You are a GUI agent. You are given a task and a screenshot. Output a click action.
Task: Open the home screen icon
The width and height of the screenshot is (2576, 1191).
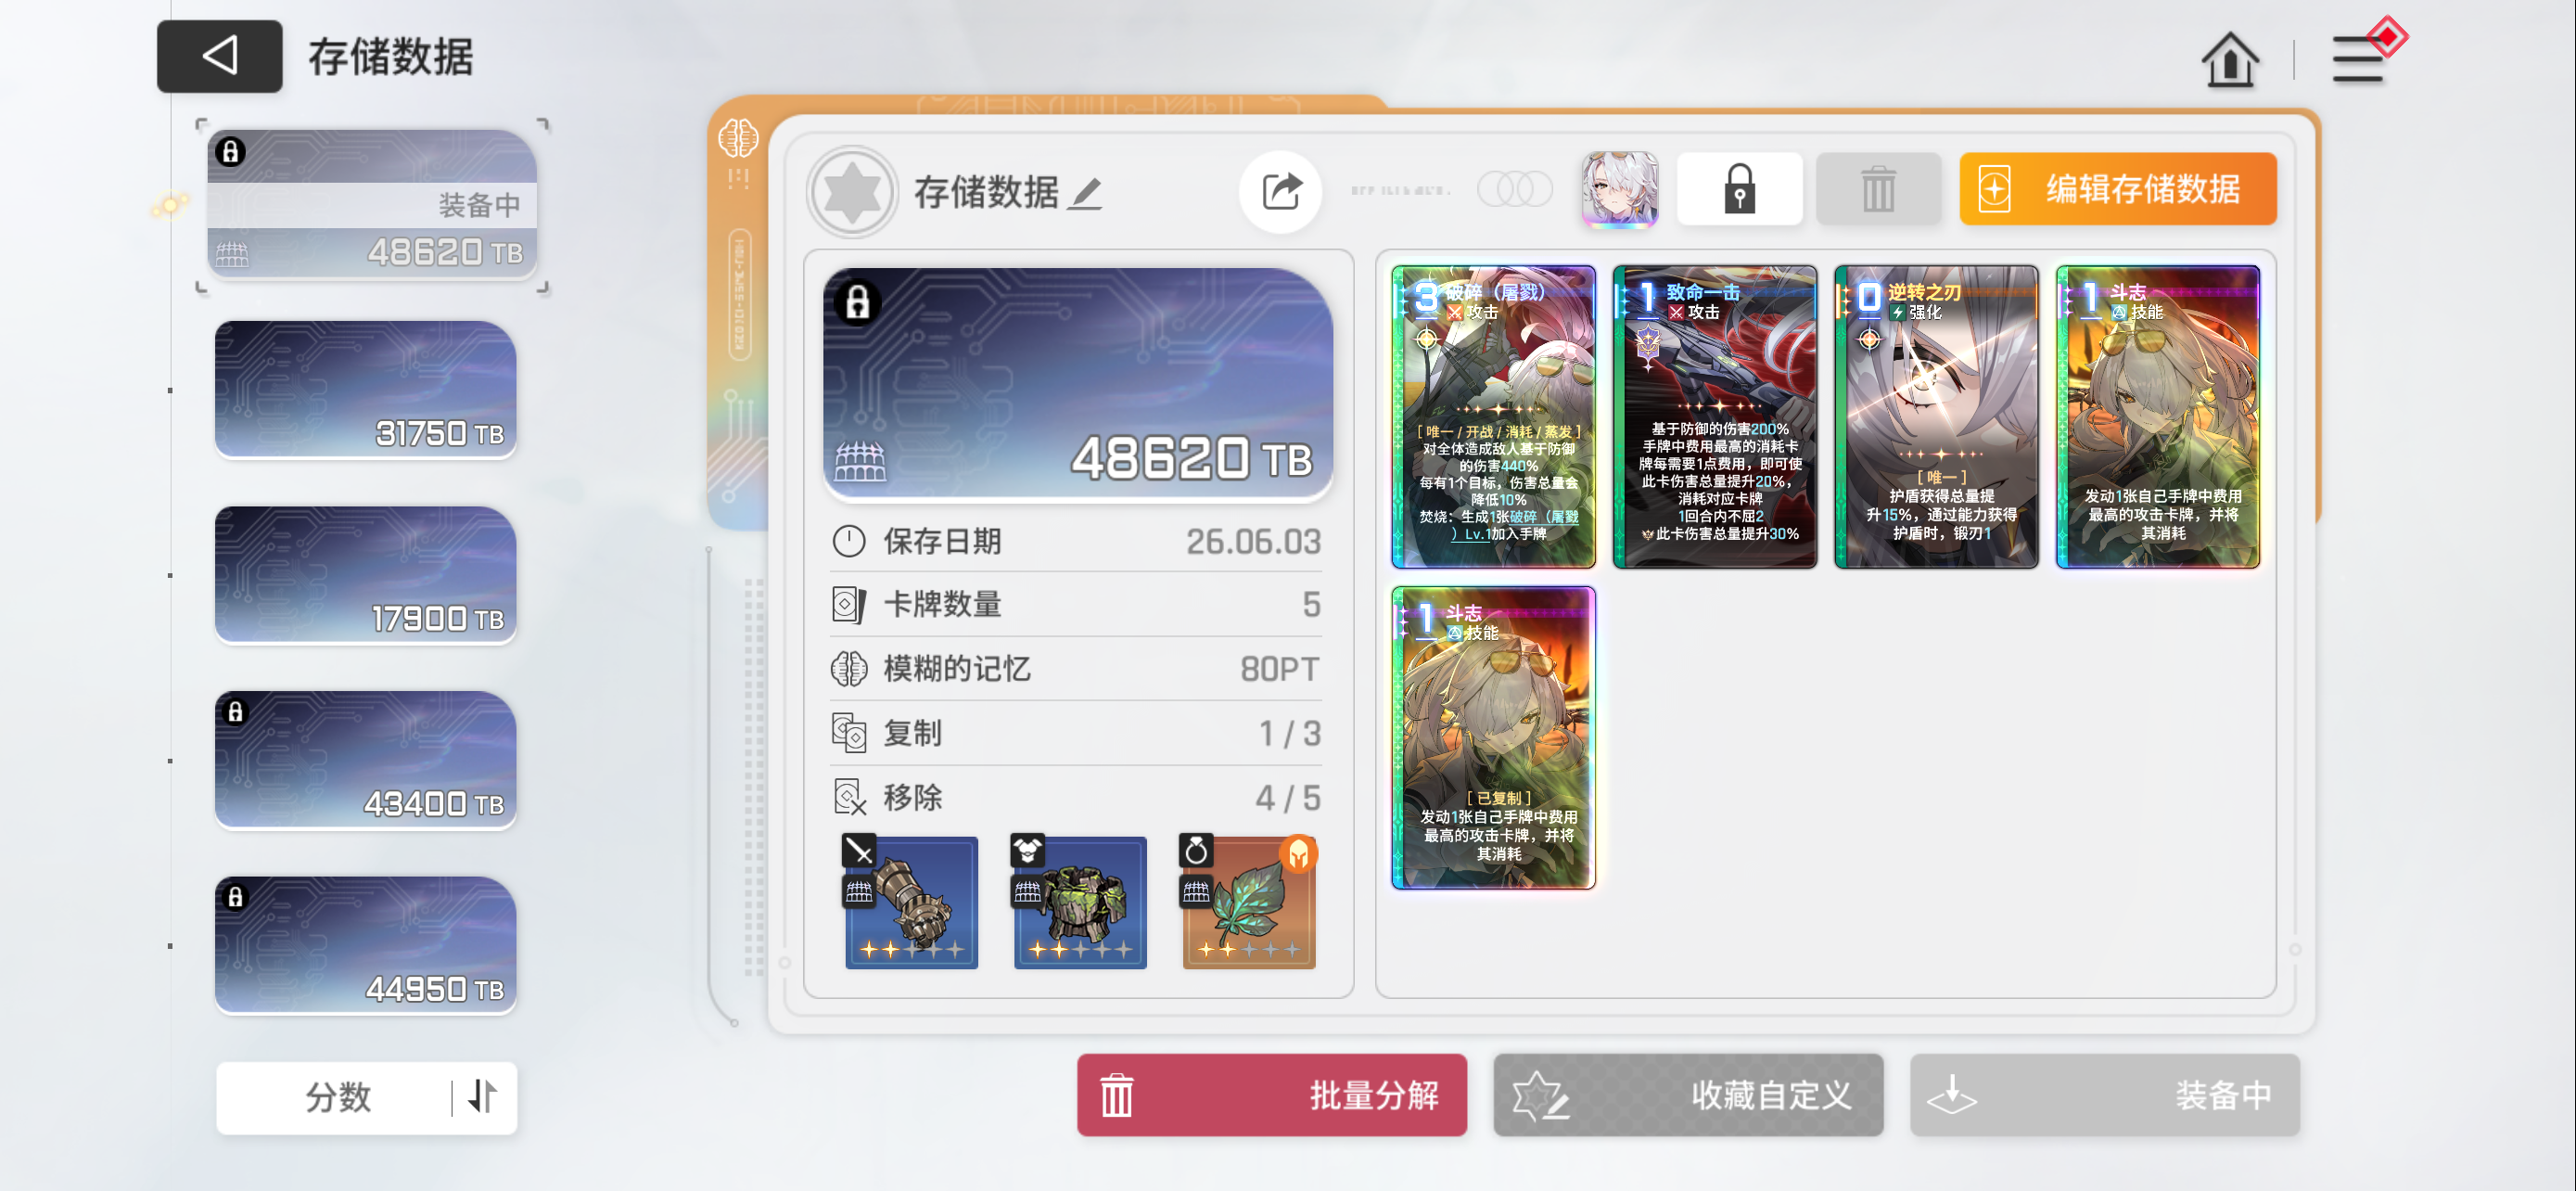(2230, 60)
